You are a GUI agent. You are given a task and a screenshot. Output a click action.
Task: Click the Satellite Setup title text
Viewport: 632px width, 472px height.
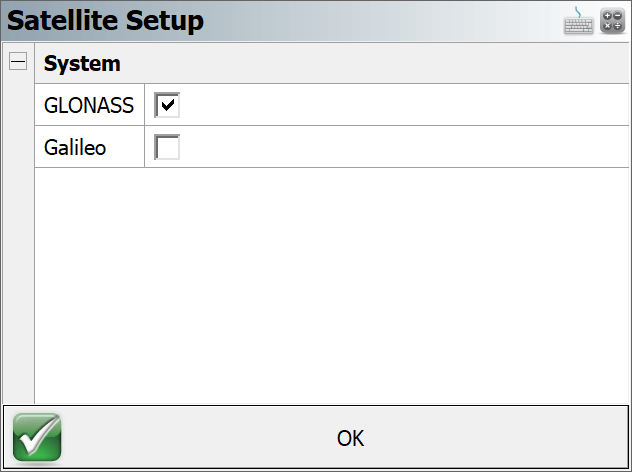[x=105, y=21]
